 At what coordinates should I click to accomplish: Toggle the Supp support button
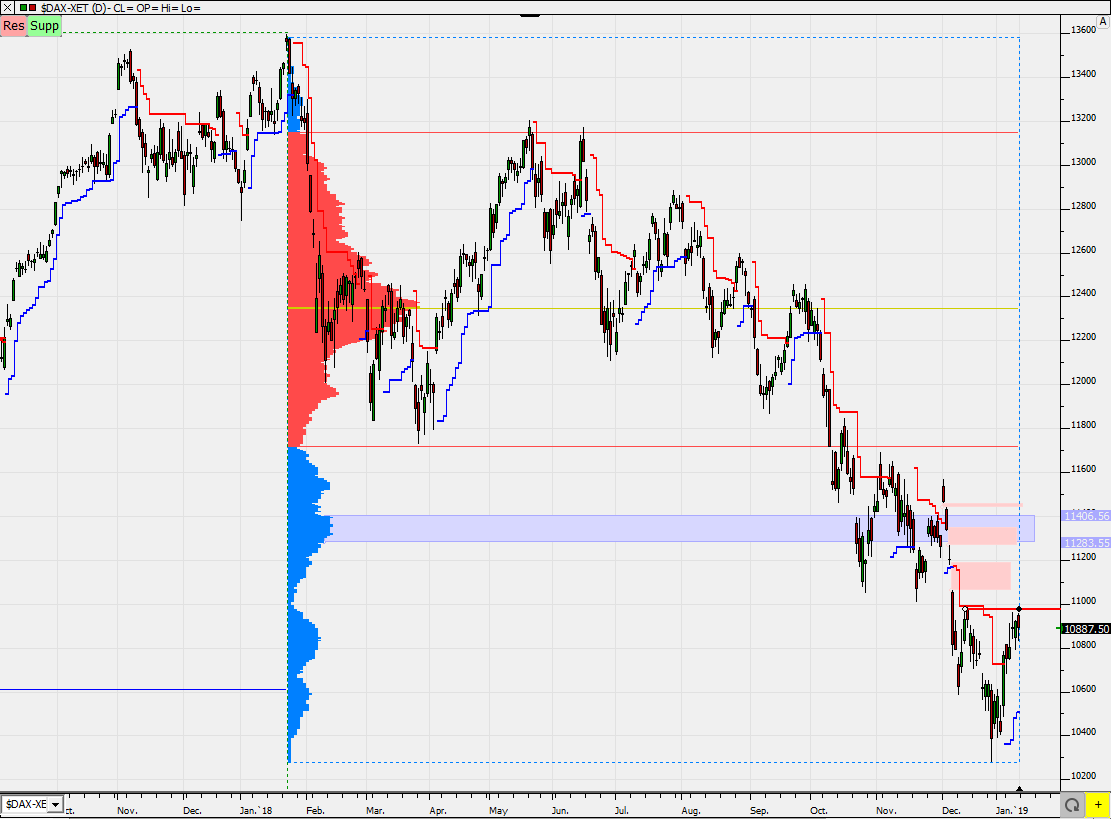pyautogui.click(x=45, y=26)
